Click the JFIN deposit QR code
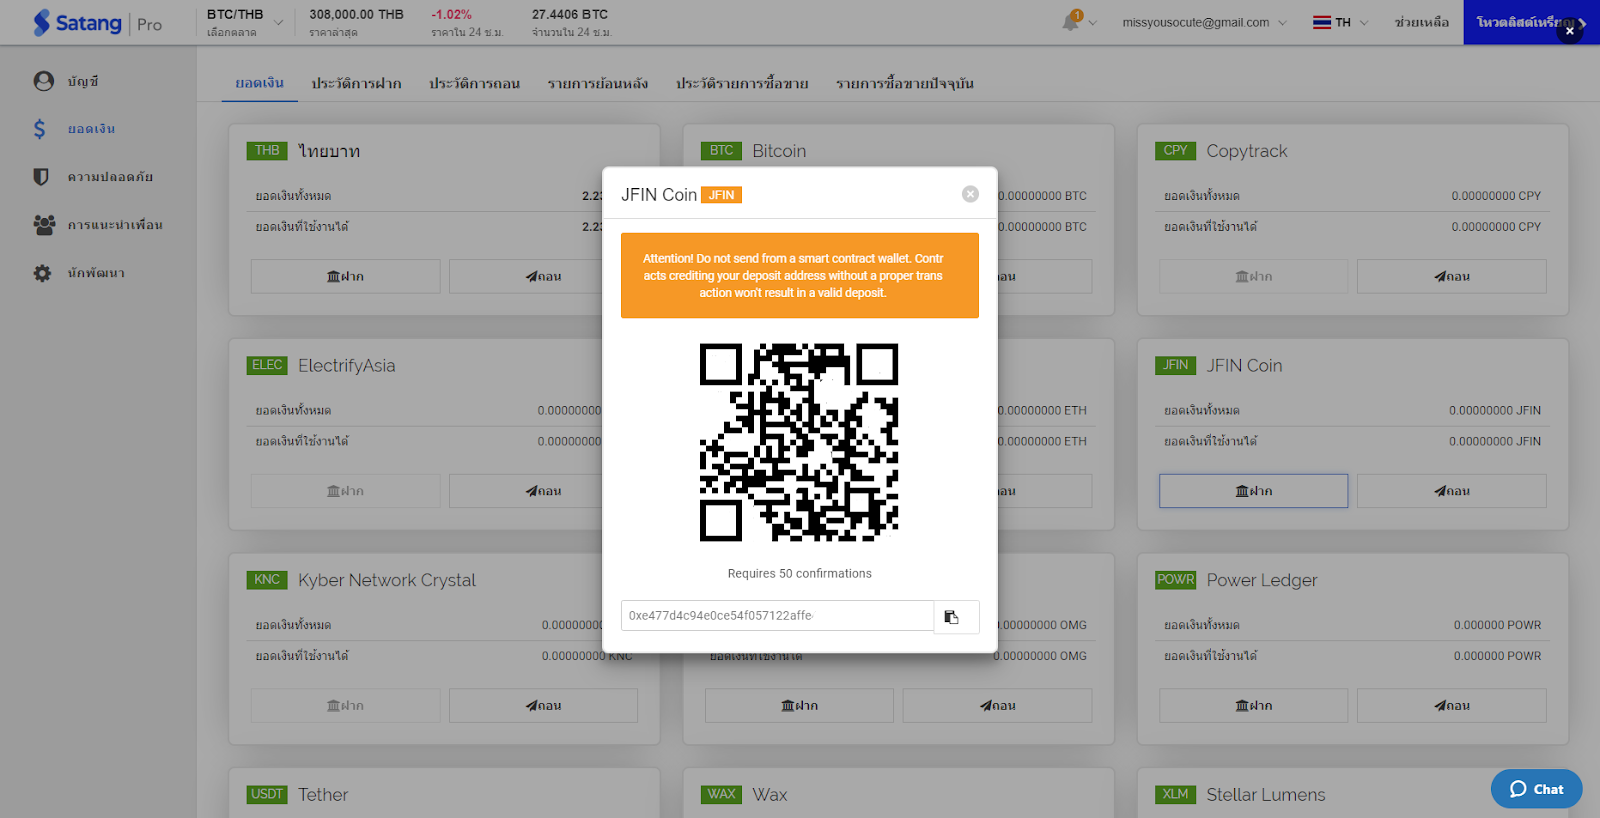The height and width of the screenshot is (818, 1600). (x=799, y=443)
